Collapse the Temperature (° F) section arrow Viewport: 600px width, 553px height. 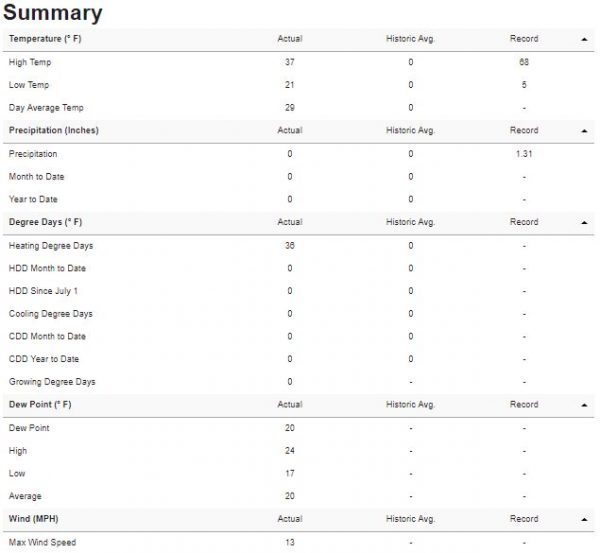[x=584, y=39]
